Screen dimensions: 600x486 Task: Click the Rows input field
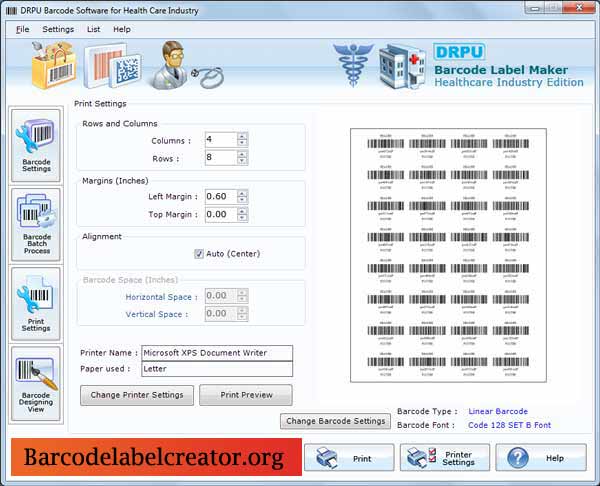point(221,157)
